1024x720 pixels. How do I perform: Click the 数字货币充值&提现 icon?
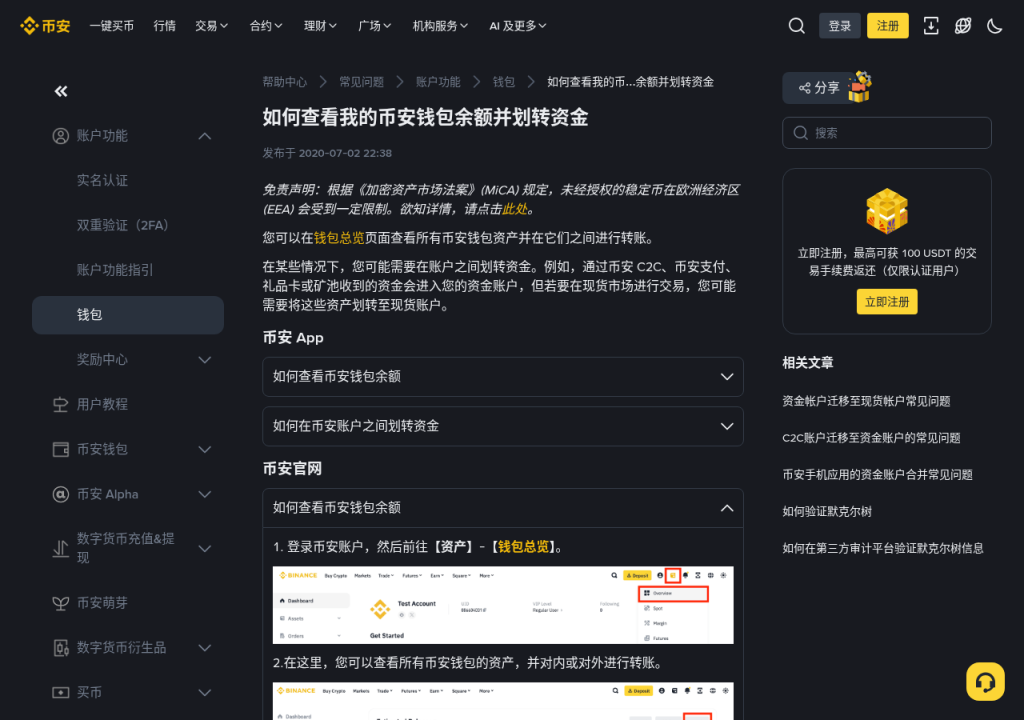[61, 548]
